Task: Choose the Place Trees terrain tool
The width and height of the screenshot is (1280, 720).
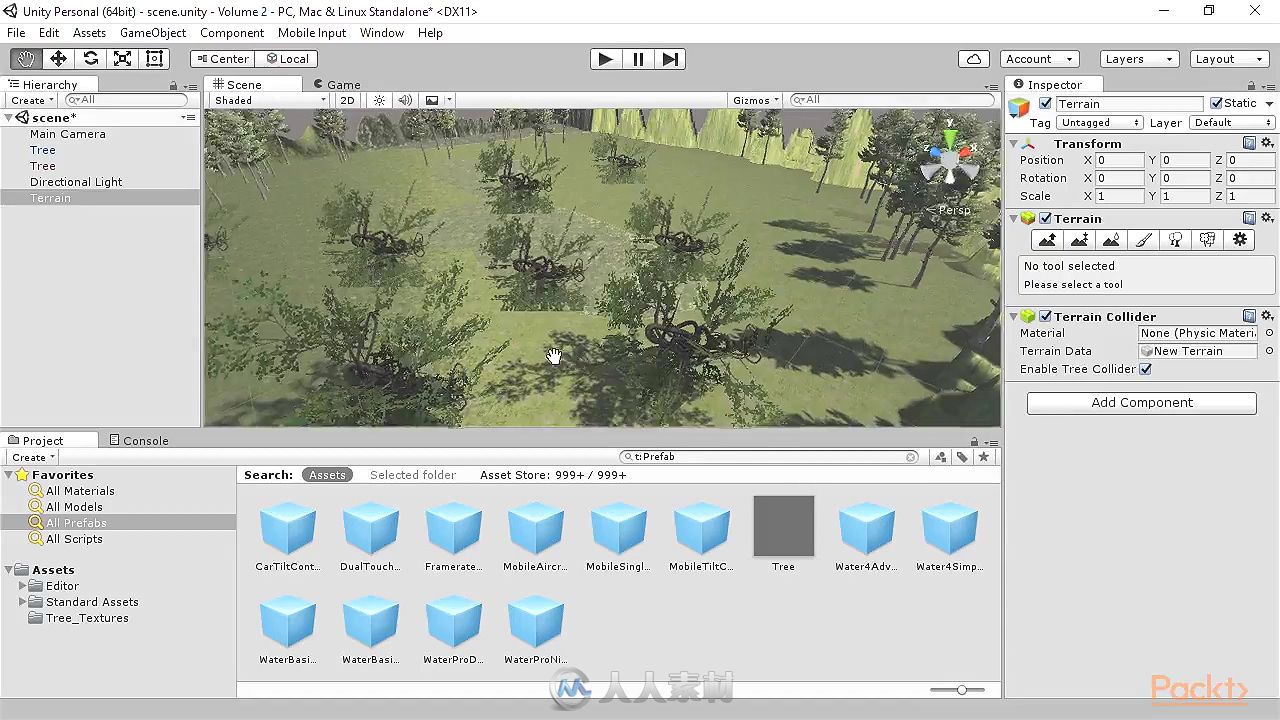Action: click(1175, 240)
